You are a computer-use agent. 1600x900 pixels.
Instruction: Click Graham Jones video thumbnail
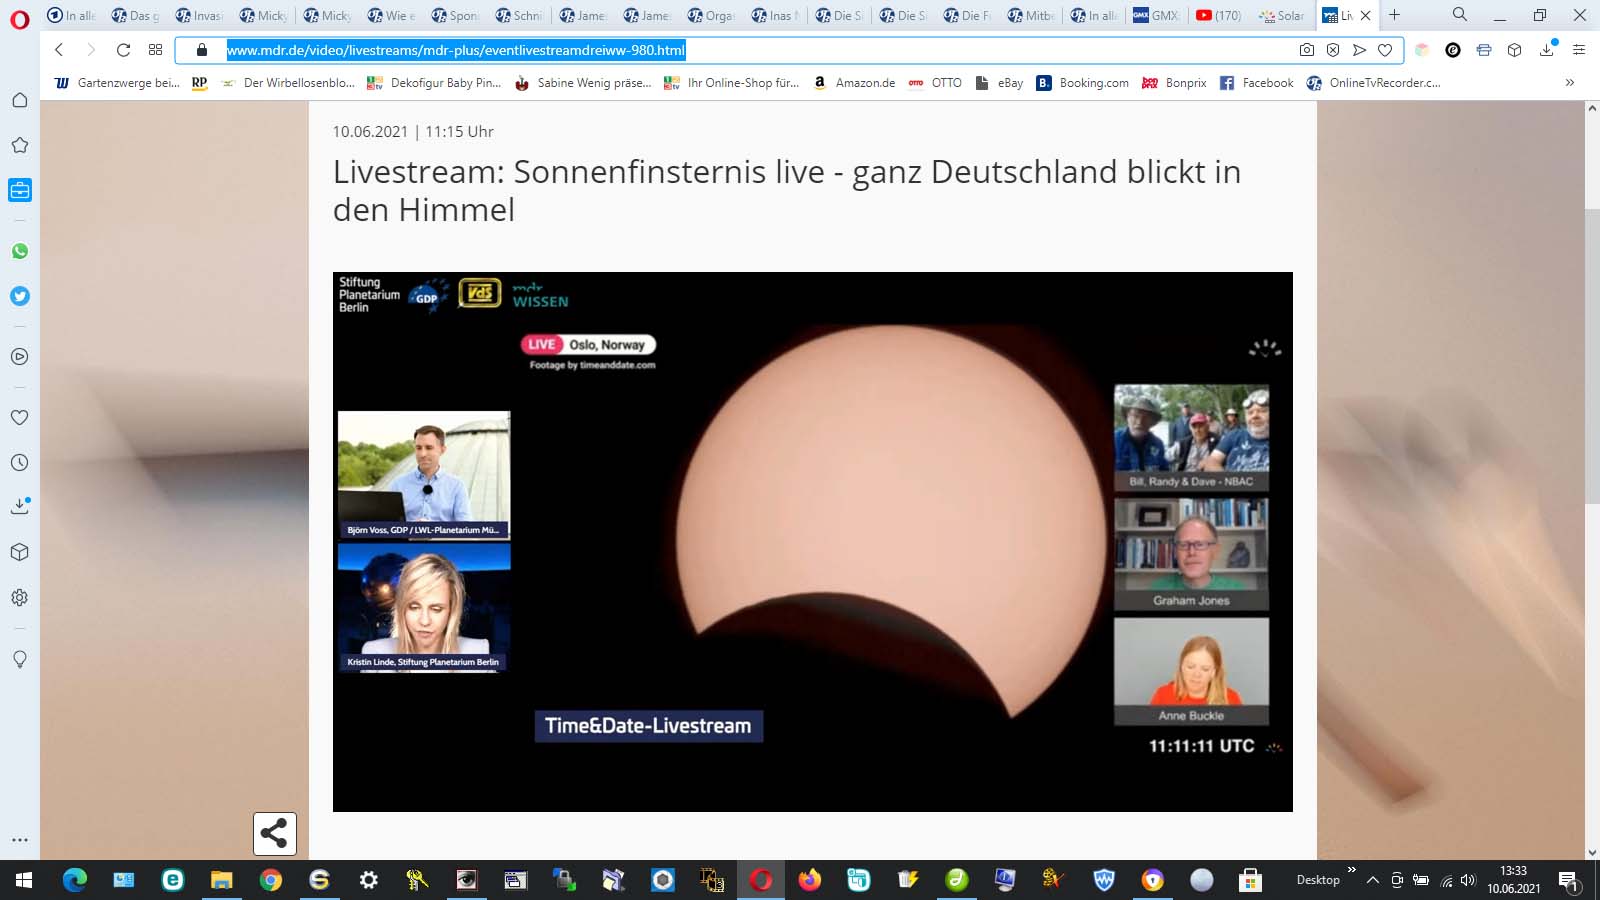tap(1191, 555)
